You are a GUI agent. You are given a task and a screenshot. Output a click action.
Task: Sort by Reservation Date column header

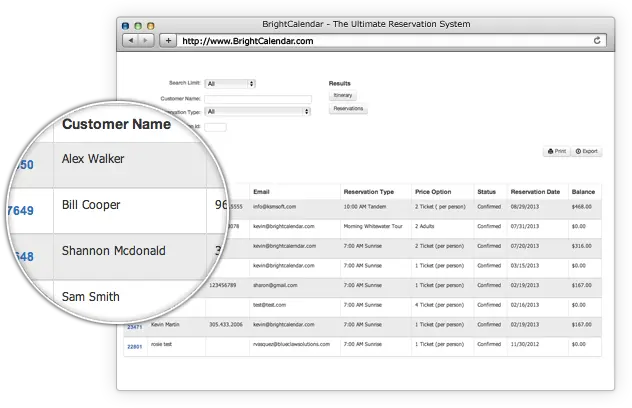tap(535, 191)
